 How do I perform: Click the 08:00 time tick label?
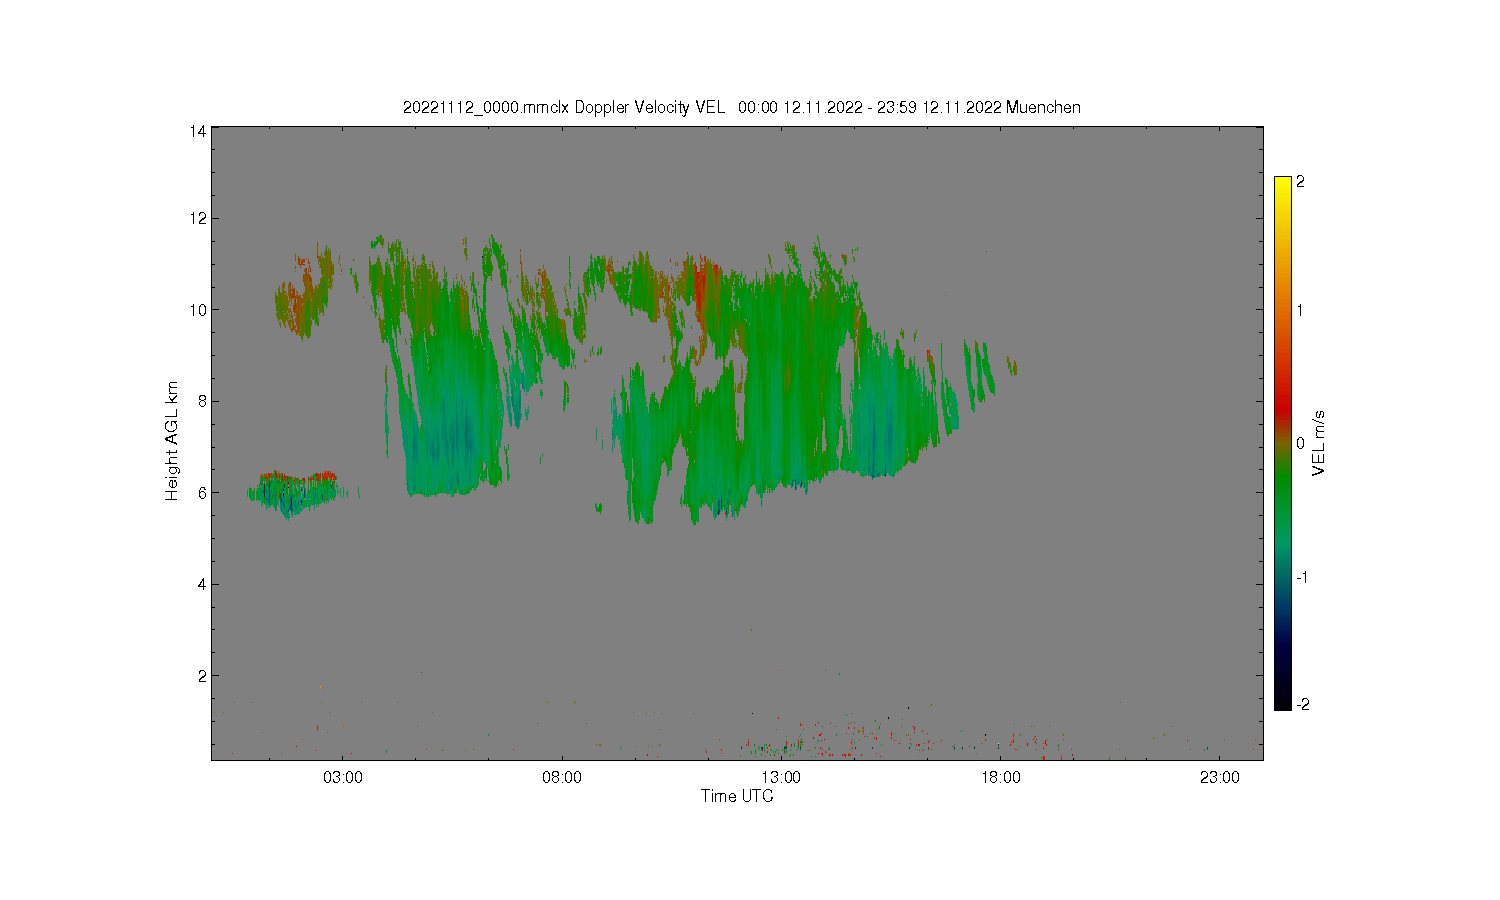562,778
